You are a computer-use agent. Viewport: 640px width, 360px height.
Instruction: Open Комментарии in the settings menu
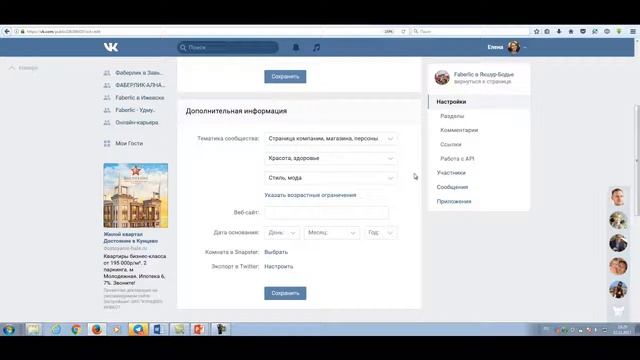point(459,130)
